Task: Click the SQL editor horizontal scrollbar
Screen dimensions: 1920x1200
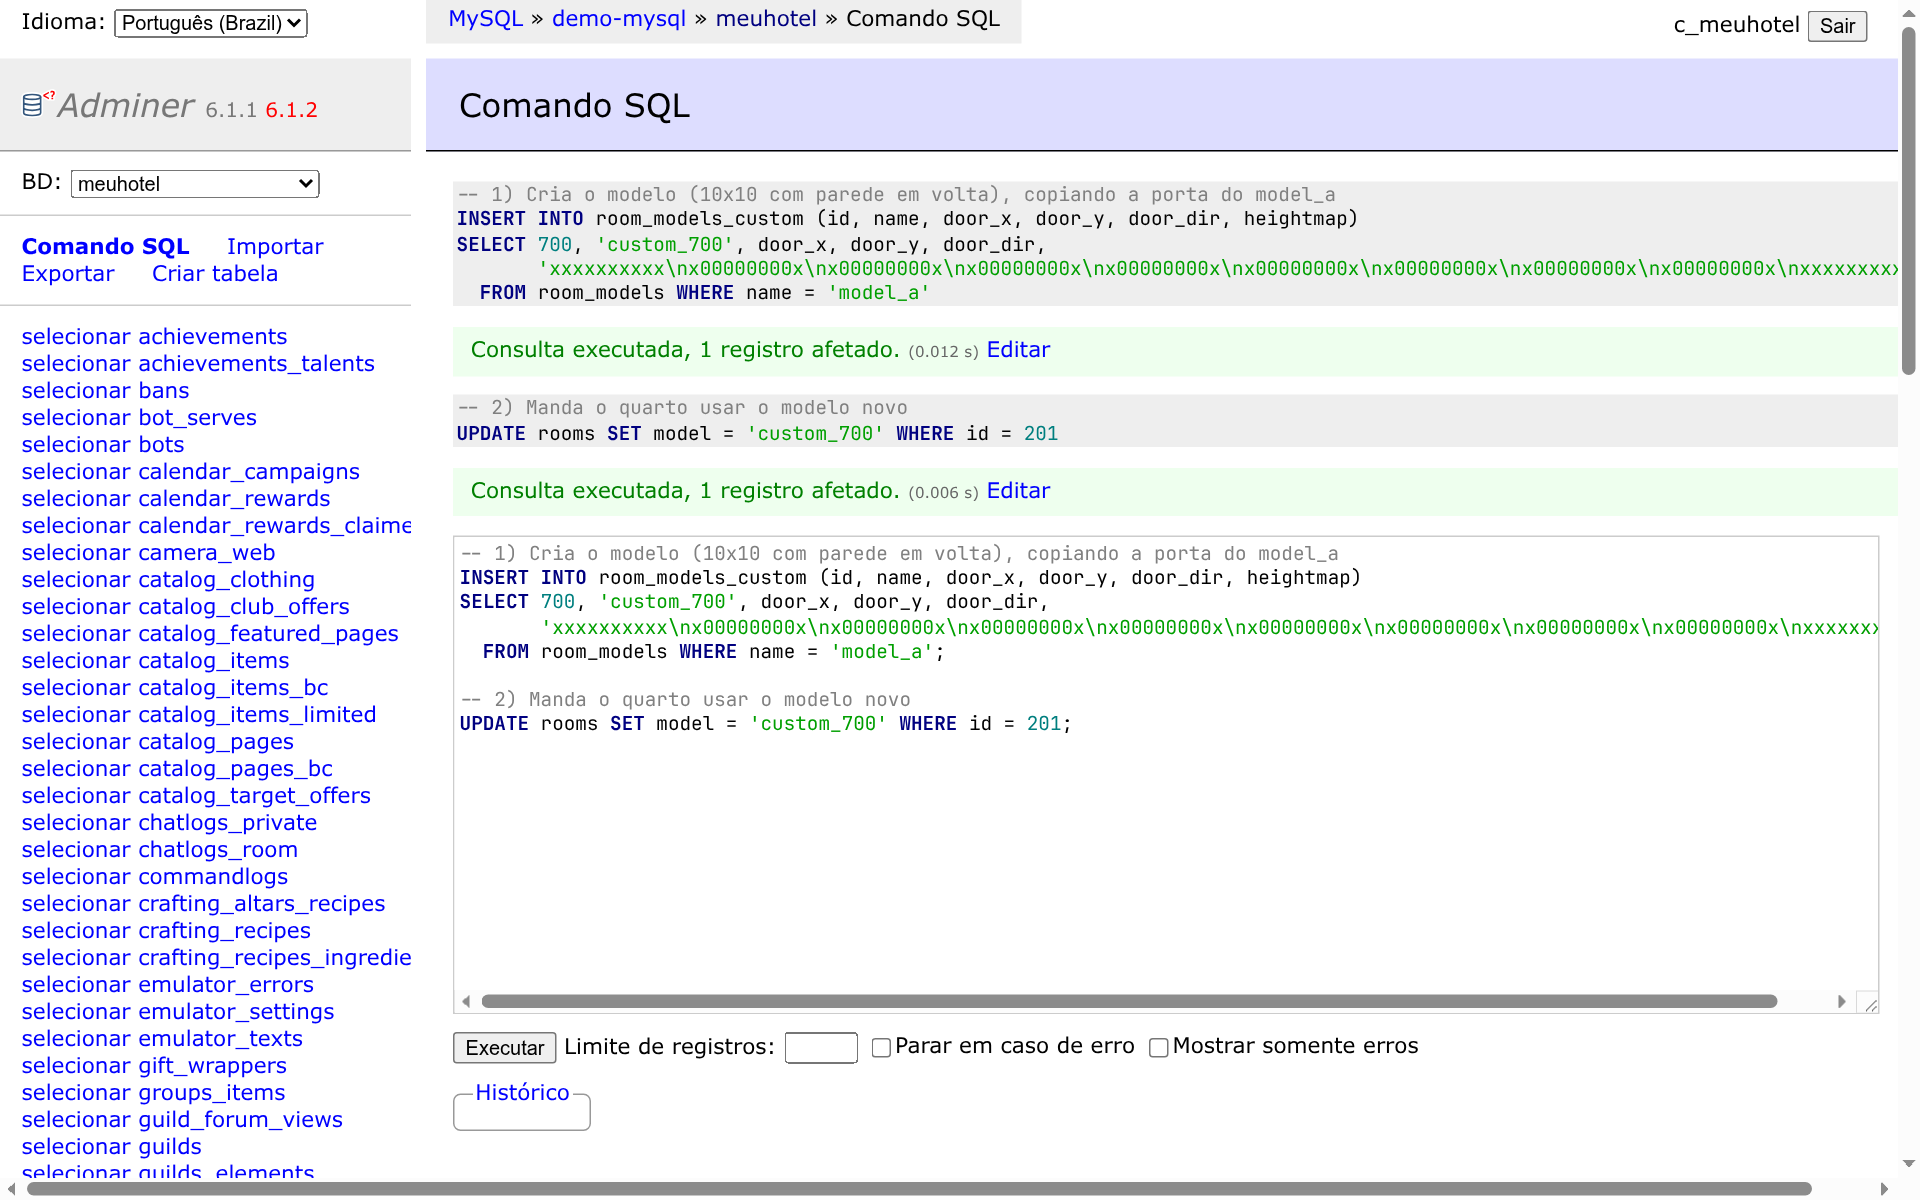Action: [x=1128, y=1001]
